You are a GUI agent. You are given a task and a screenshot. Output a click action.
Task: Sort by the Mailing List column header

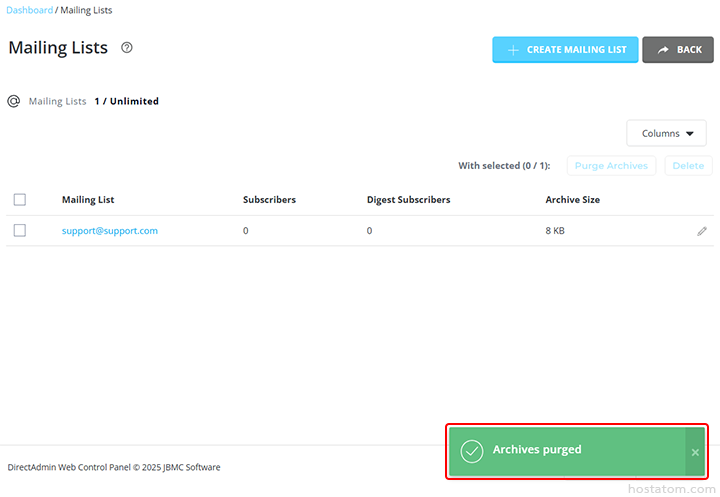[x=88, y=200]
